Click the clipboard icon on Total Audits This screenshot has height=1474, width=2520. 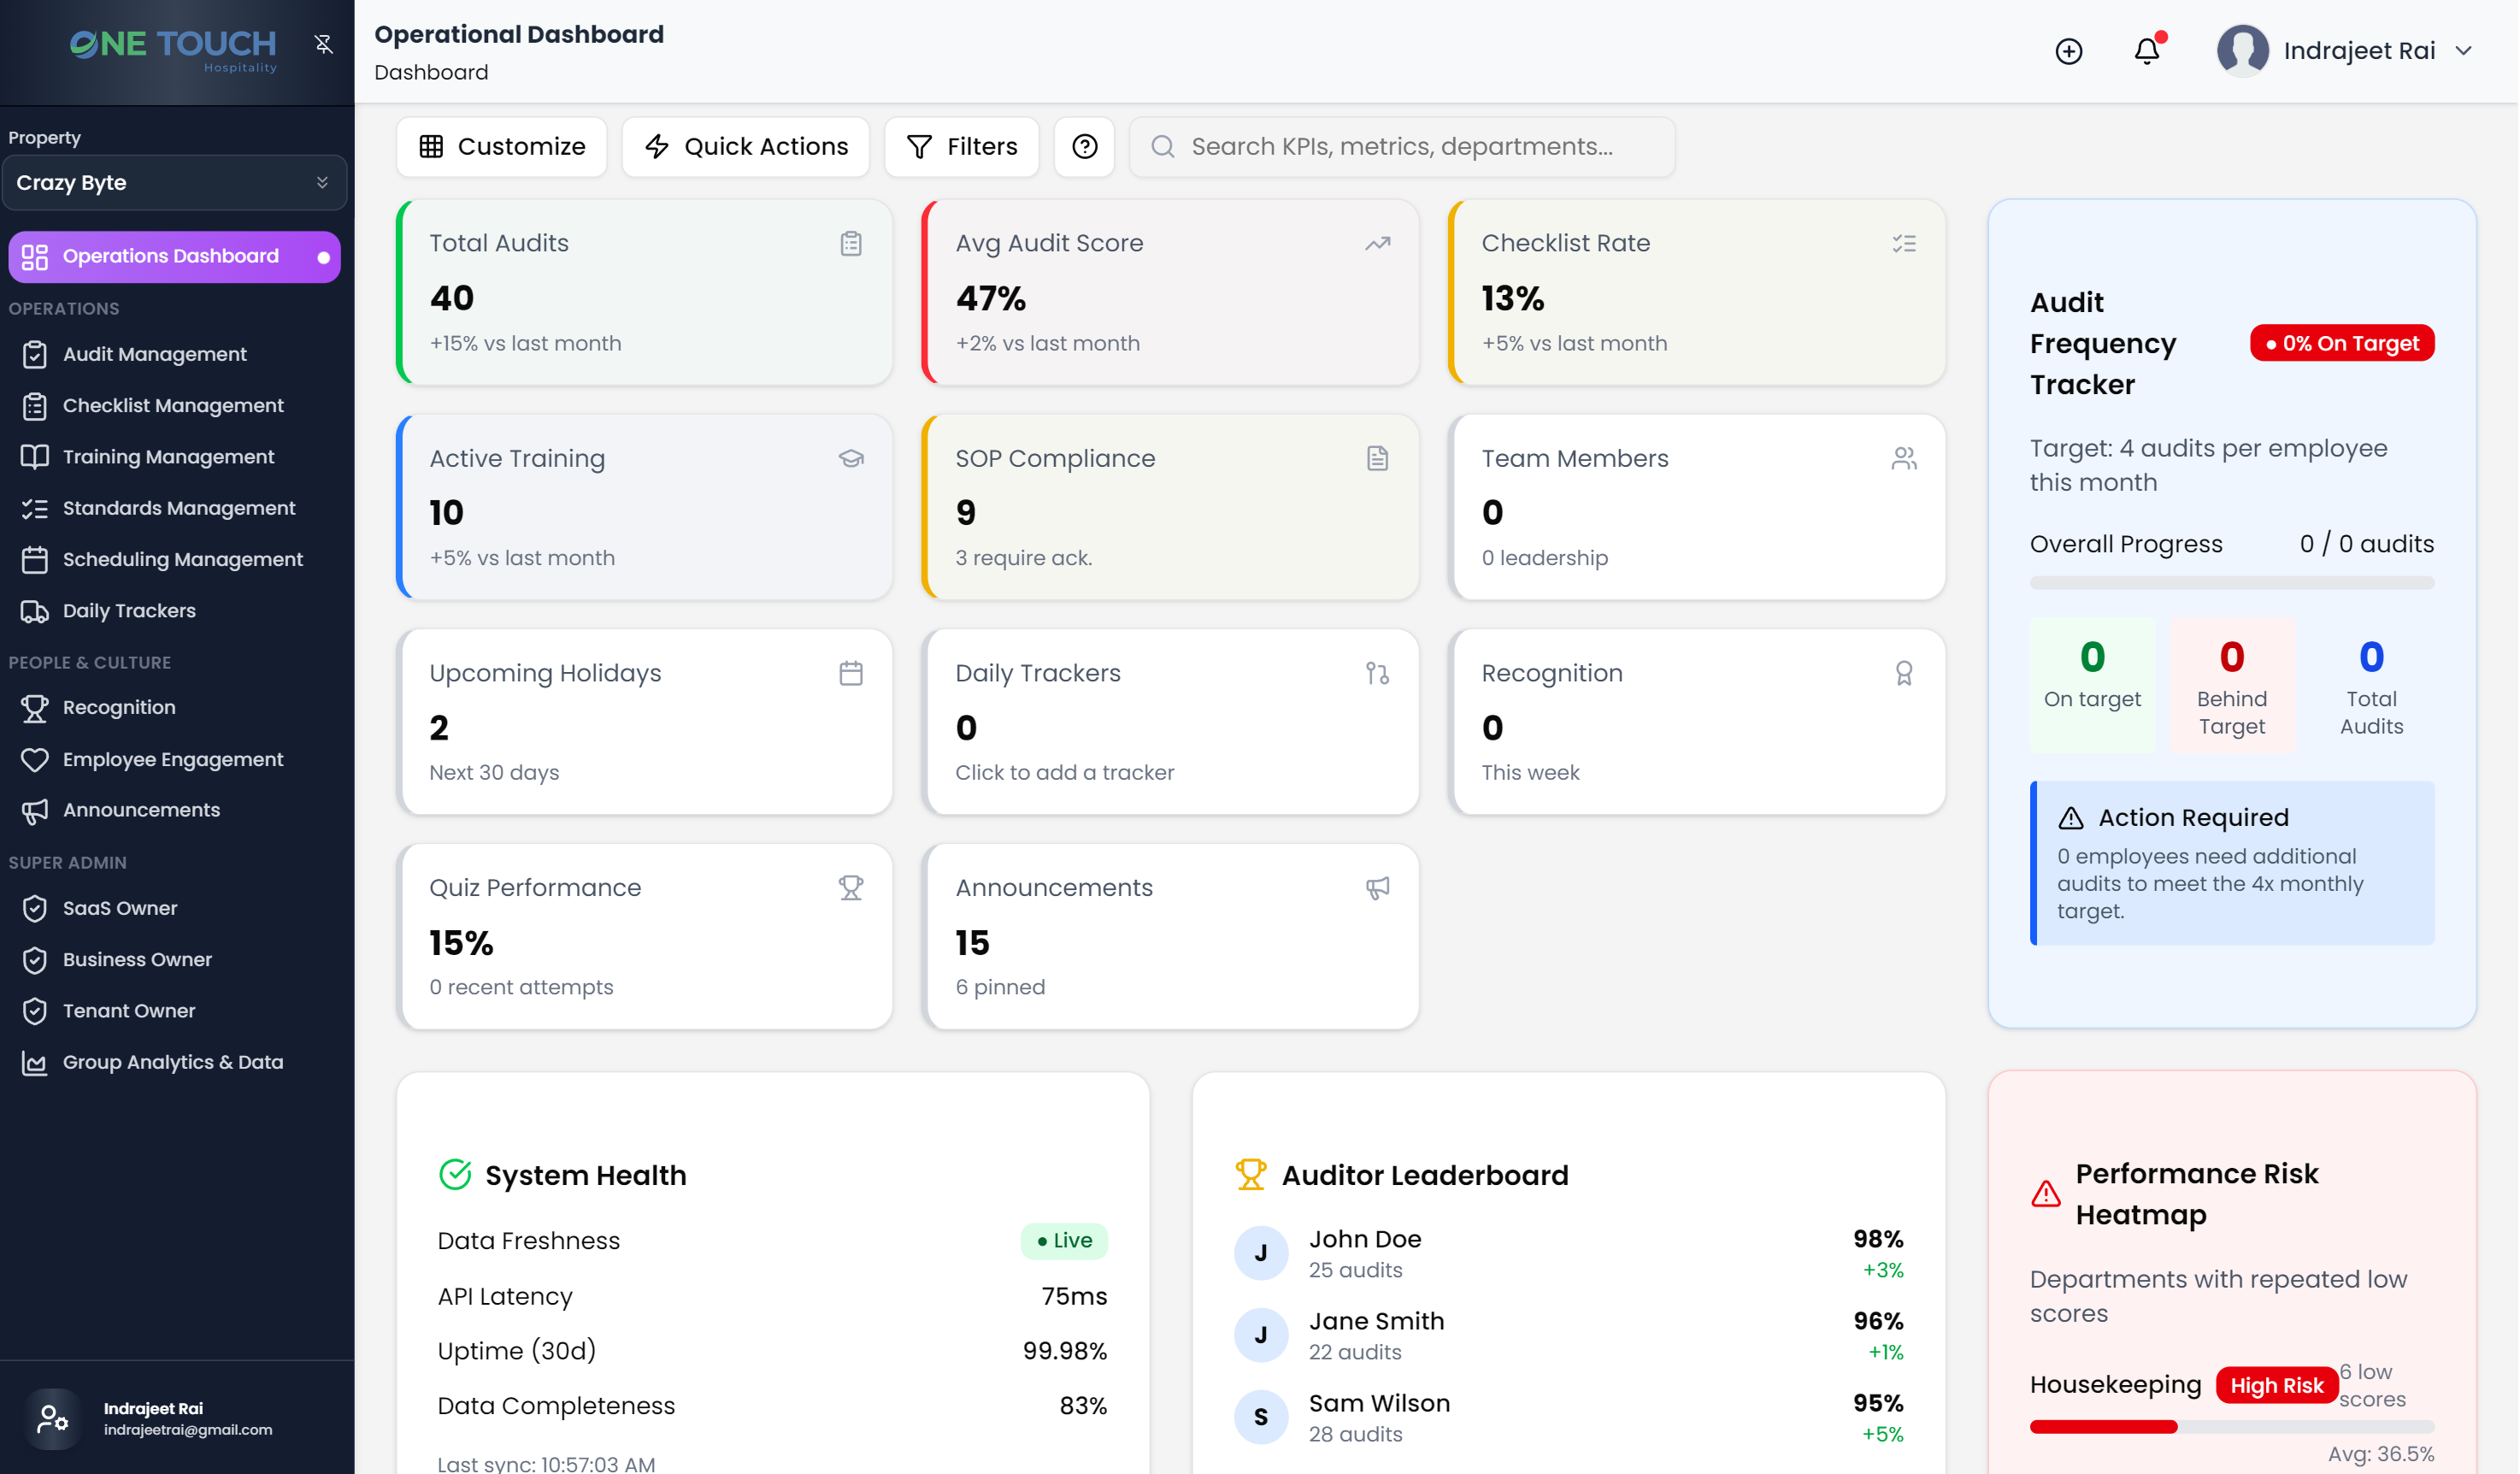tap(850, 243)
